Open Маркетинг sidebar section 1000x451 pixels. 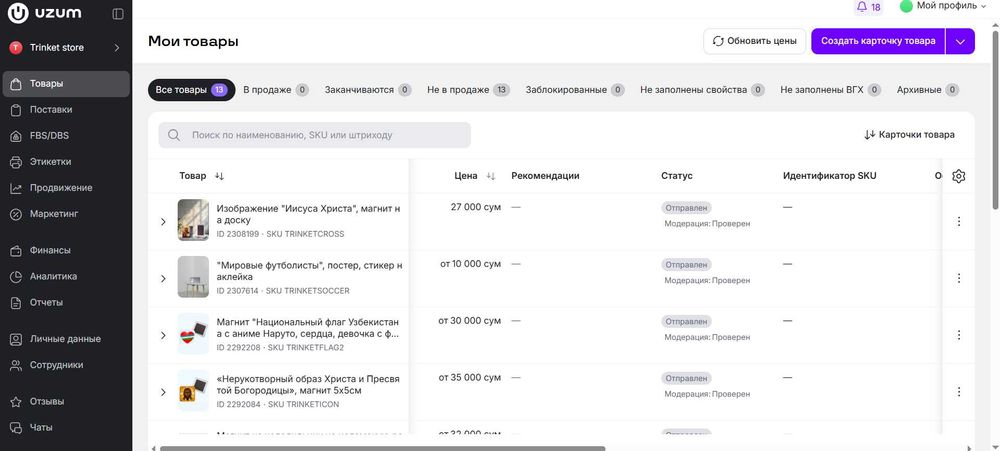(x=66, y=214)
